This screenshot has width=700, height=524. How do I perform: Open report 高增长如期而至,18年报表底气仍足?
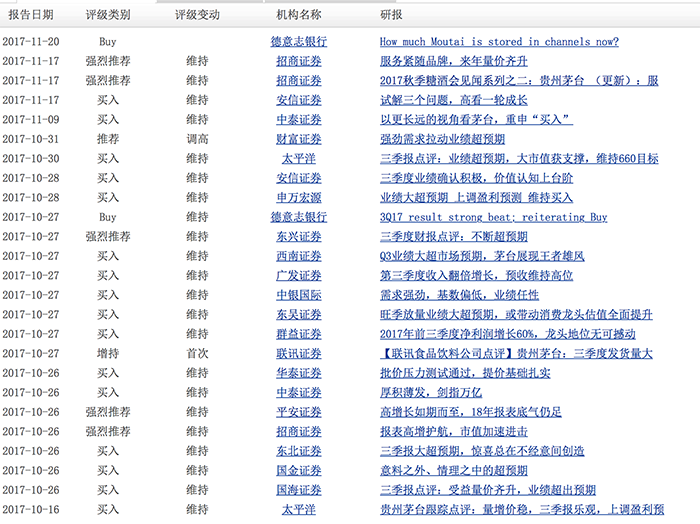[471, 412]
